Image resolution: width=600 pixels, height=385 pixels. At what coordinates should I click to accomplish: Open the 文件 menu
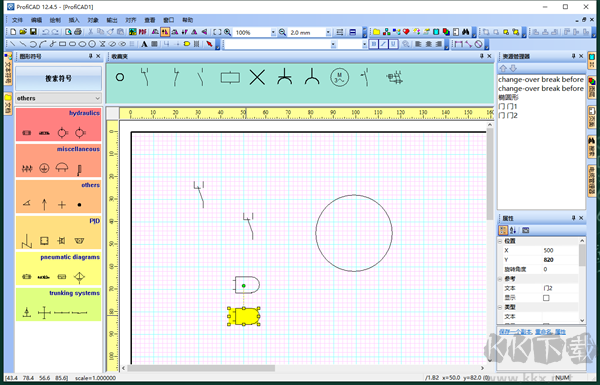coord(17,20)
